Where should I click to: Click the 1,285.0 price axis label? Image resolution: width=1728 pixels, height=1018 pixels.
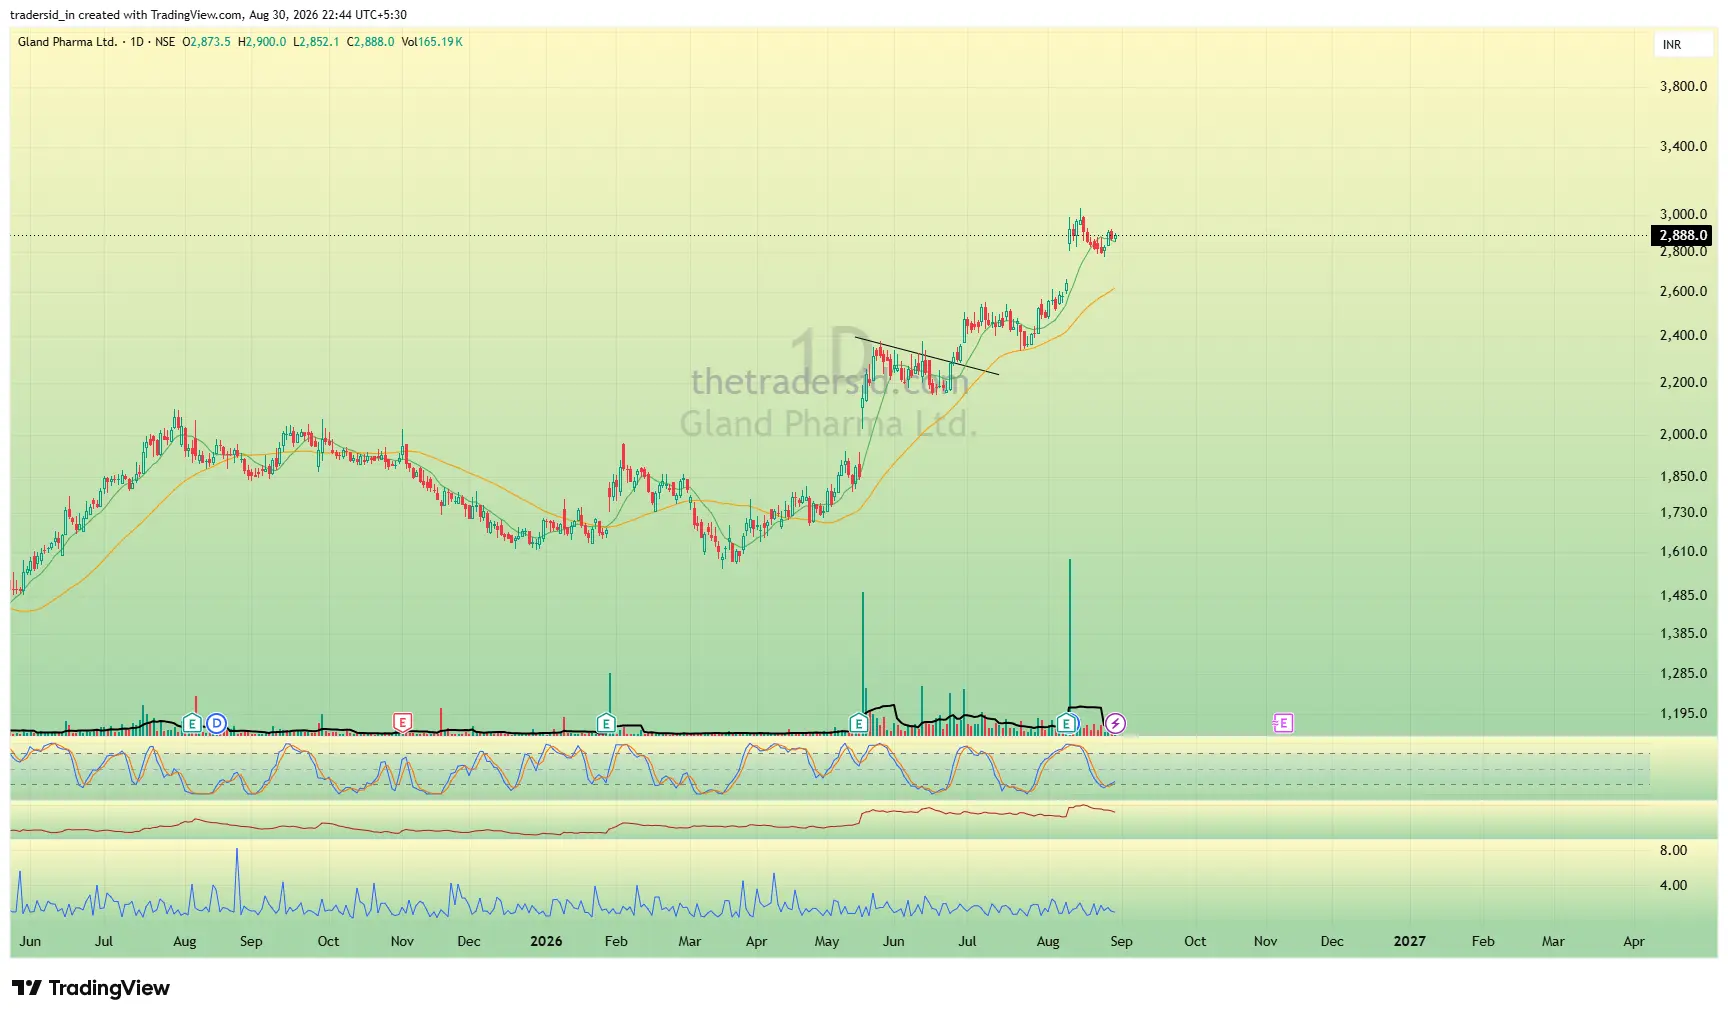1683,673
